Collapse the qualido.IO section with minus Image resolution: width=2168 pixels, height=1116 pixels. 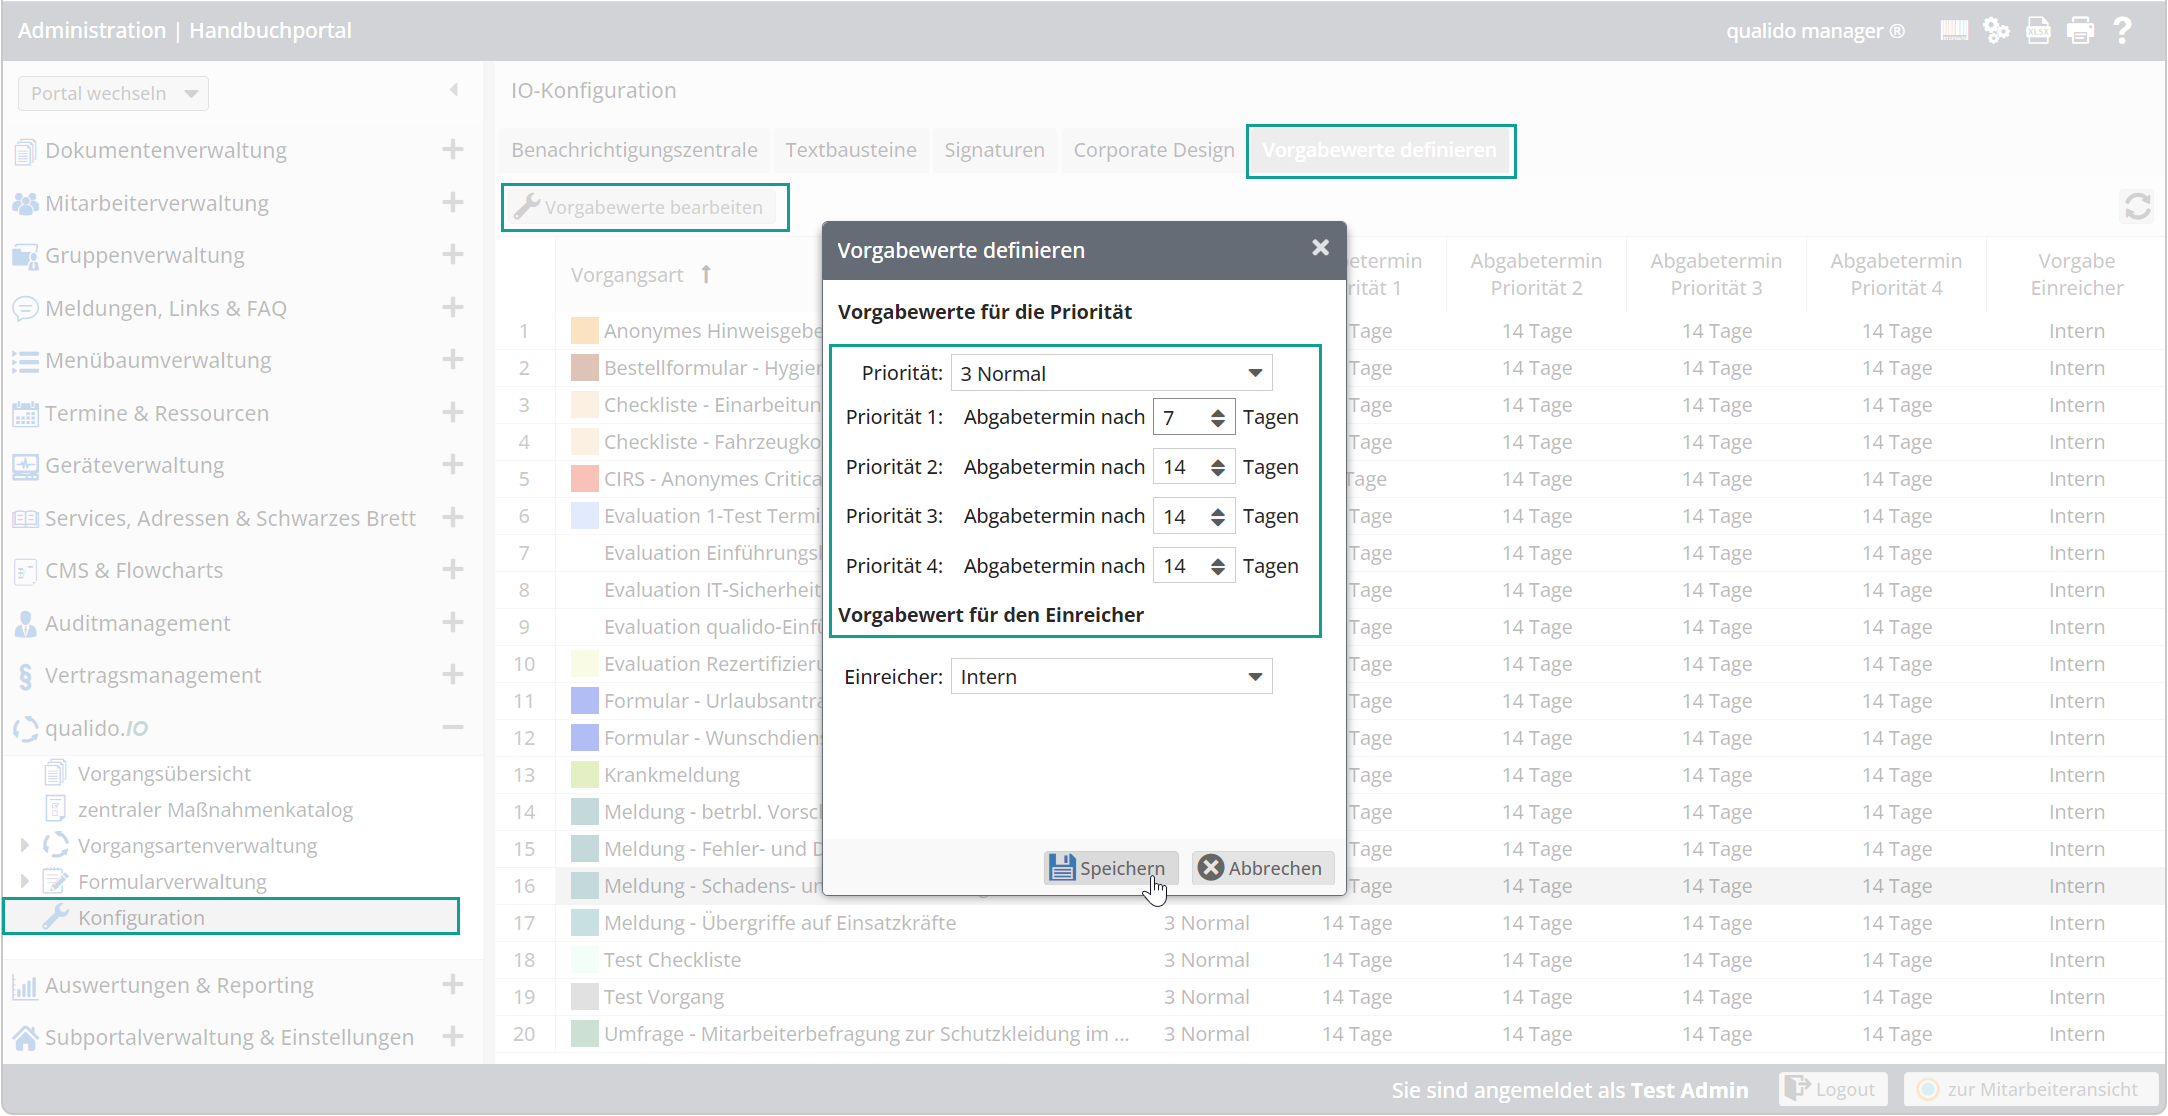(453, 727)
